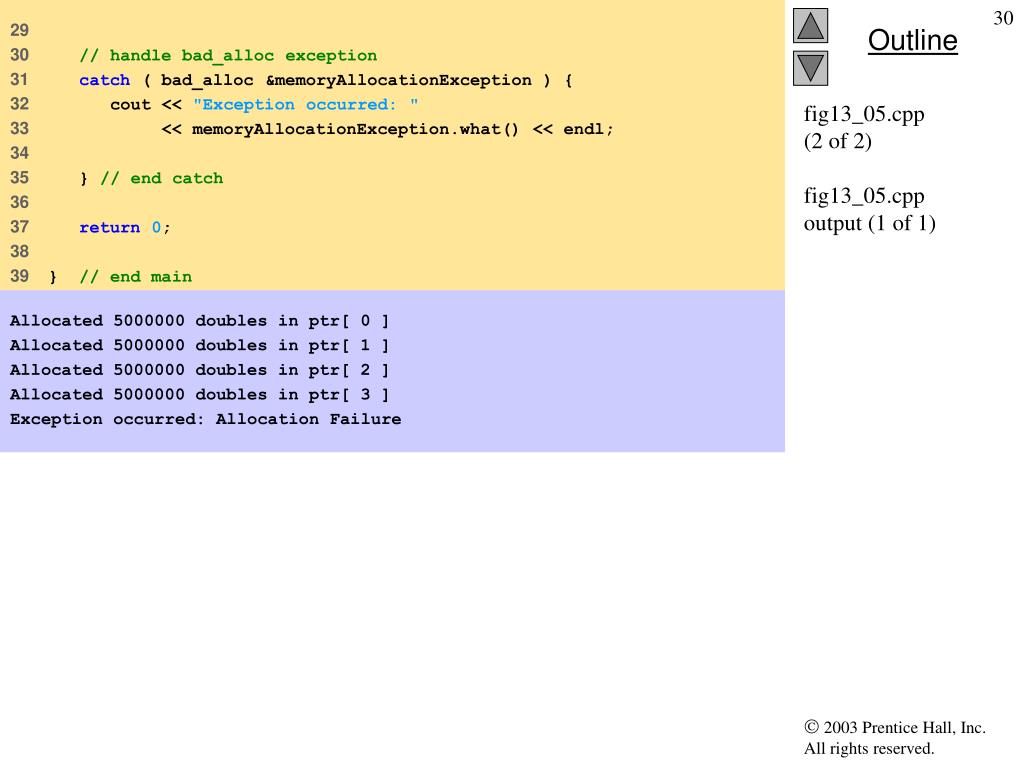
Task: Click memoryAllocationException.what() call on line 33
Action: pos(355,129)
